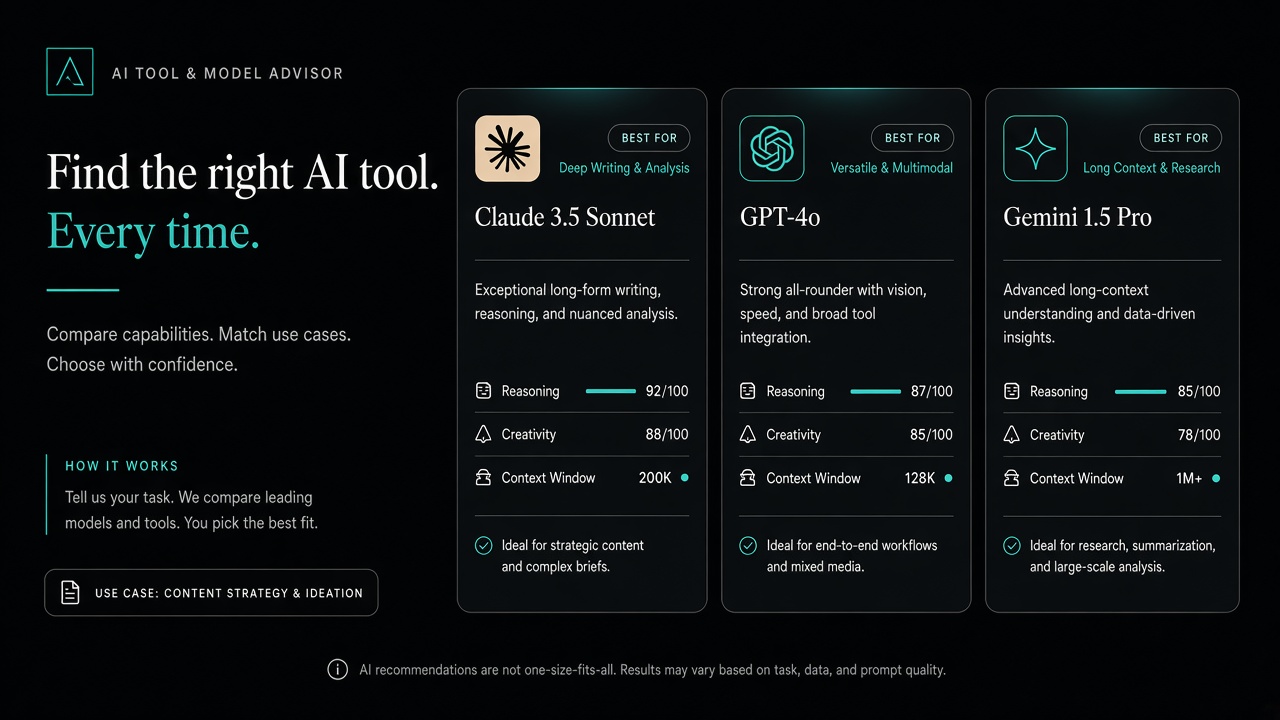Click the checkmark beside 'Ideal for strategic content'
The width and height of the screenshot is (1280, 720).
tap(484, 546)
